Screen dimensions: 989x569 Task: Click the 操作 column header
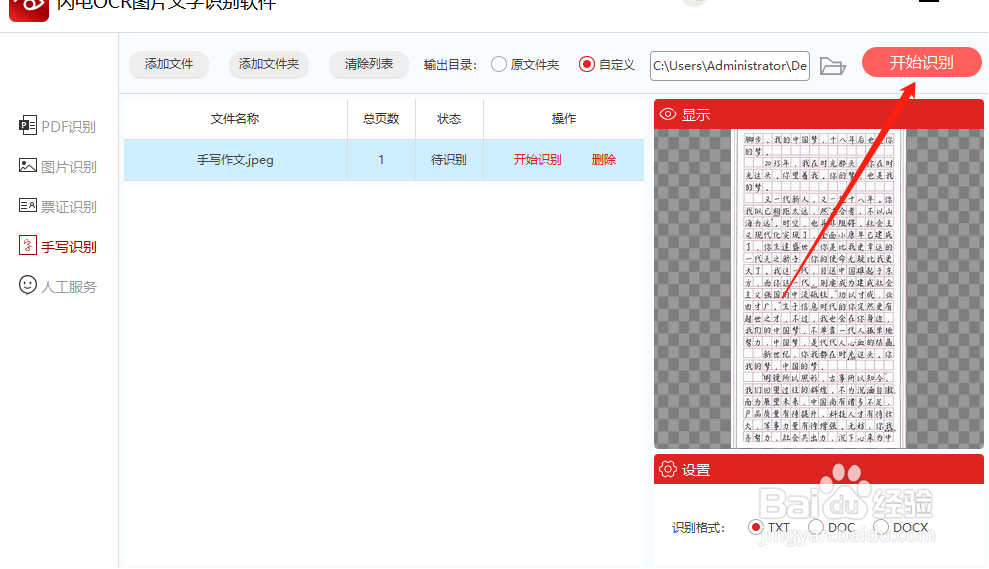pyautogui.click(x=564, y=119)
